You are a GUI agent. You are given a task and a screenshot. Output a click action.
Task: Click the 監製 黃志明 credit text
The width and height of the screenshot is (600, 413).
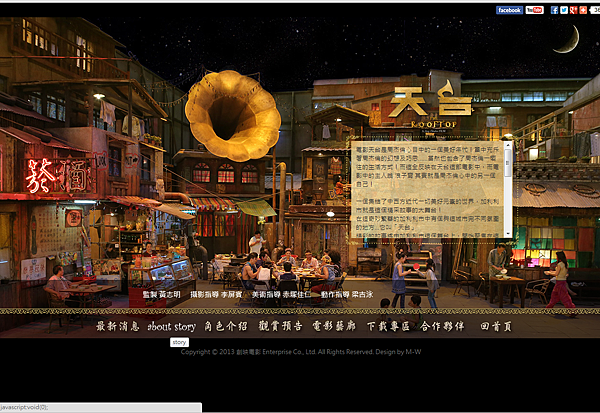pyautogui.click(x=161, y=295)
